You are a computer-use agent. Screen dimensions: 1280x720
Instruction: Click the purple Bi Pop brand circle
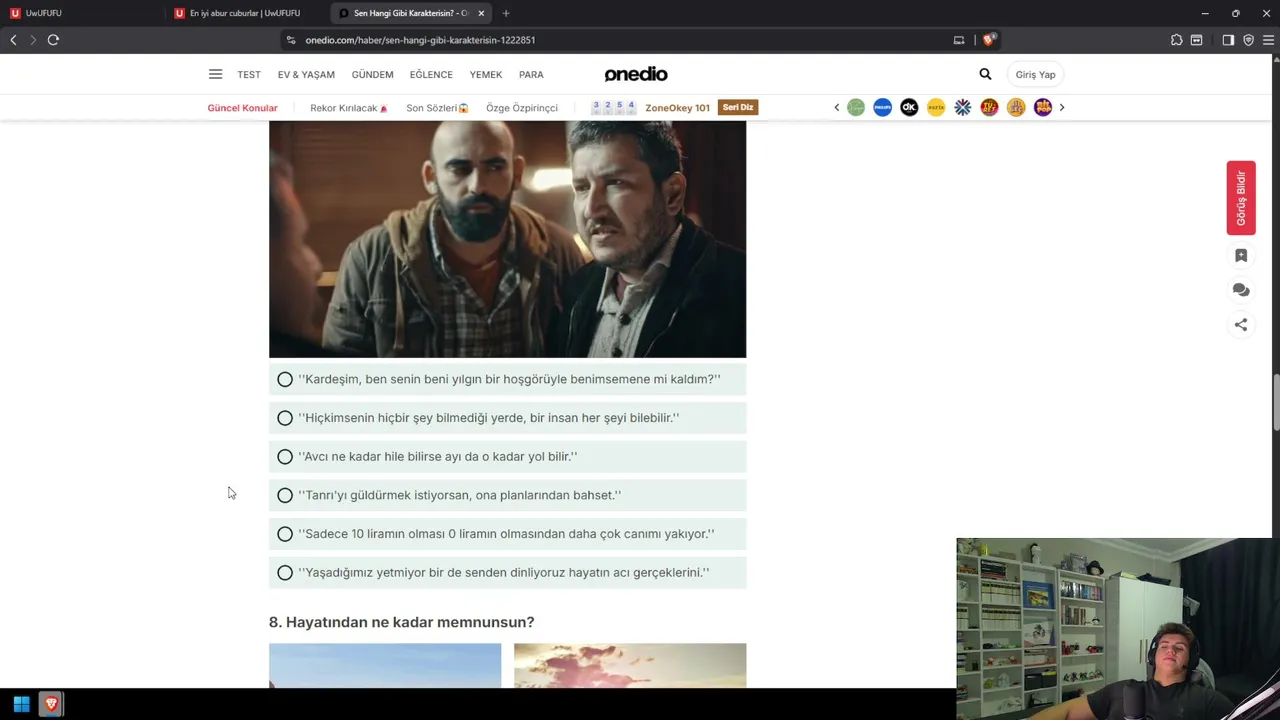coord(1043,107)
